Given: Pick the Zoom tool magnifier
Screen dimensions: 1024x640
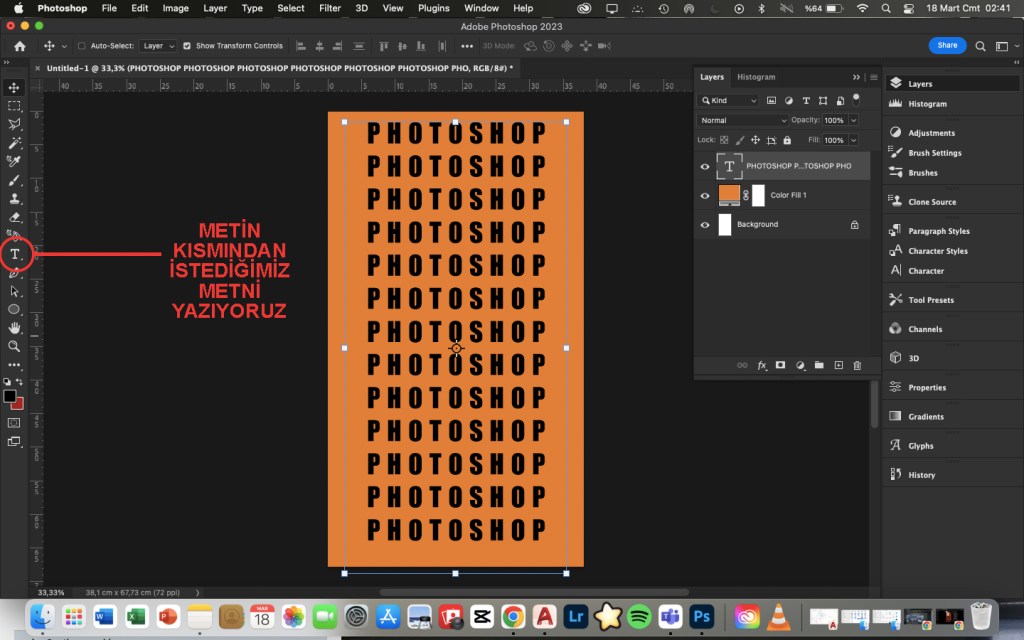Looking at the screenshot, I should 14,346.
